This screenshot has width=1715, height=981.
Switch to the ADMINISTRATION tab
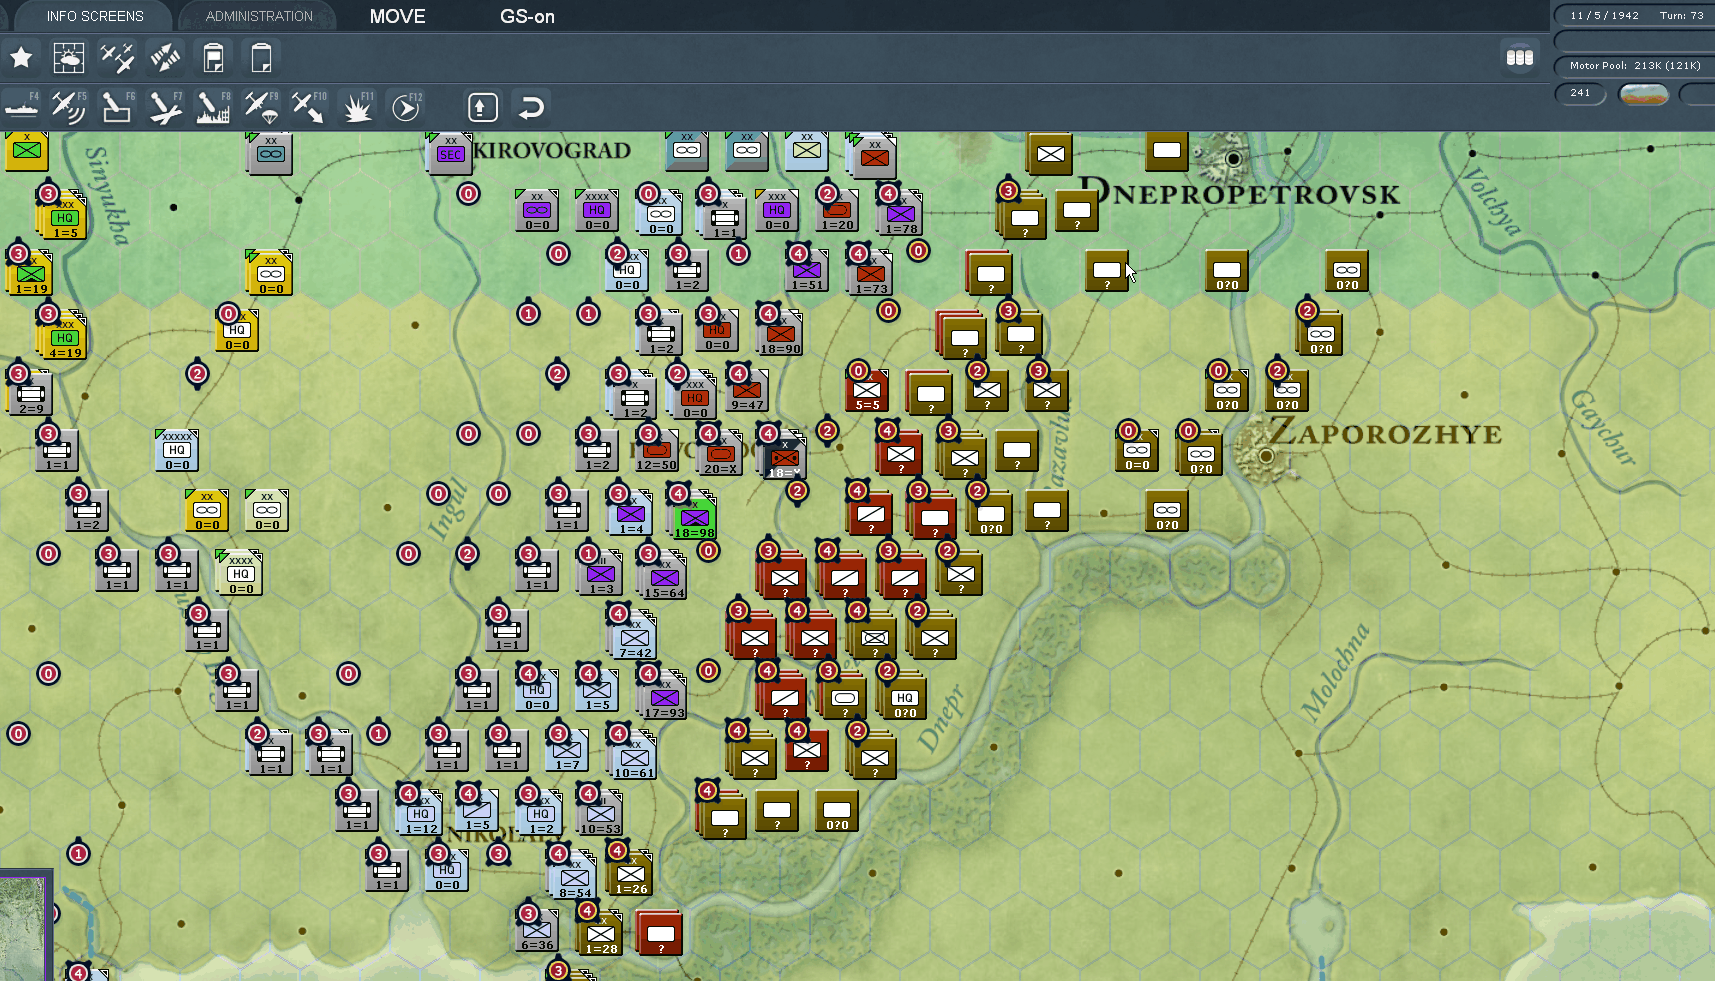pos(259,16)
